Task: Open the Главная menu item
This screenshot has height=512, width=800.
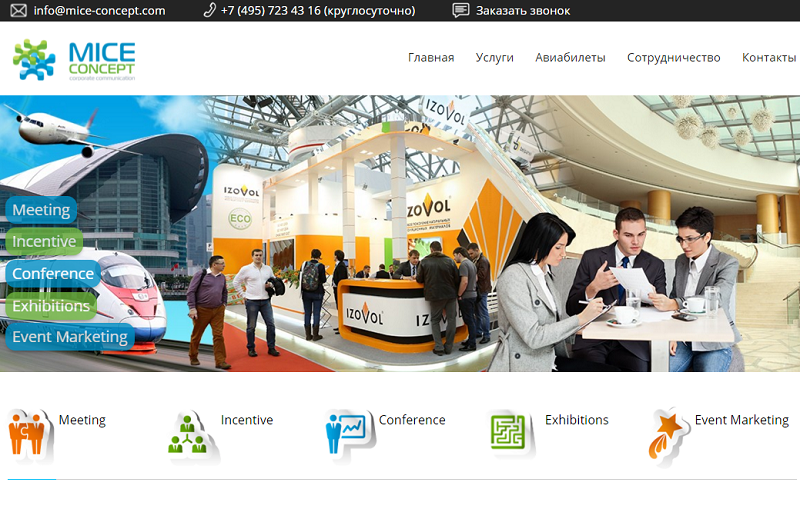Action: pyautogui.click(x=431, y=58)
